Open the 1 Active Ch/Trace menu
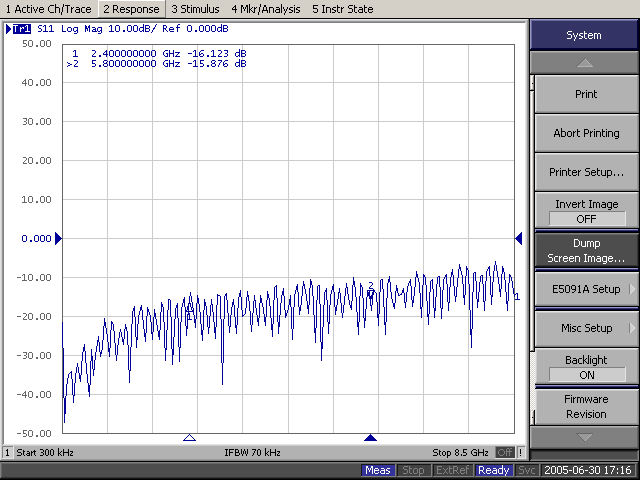This screenshot has height=480, width=640. [48, 9]
